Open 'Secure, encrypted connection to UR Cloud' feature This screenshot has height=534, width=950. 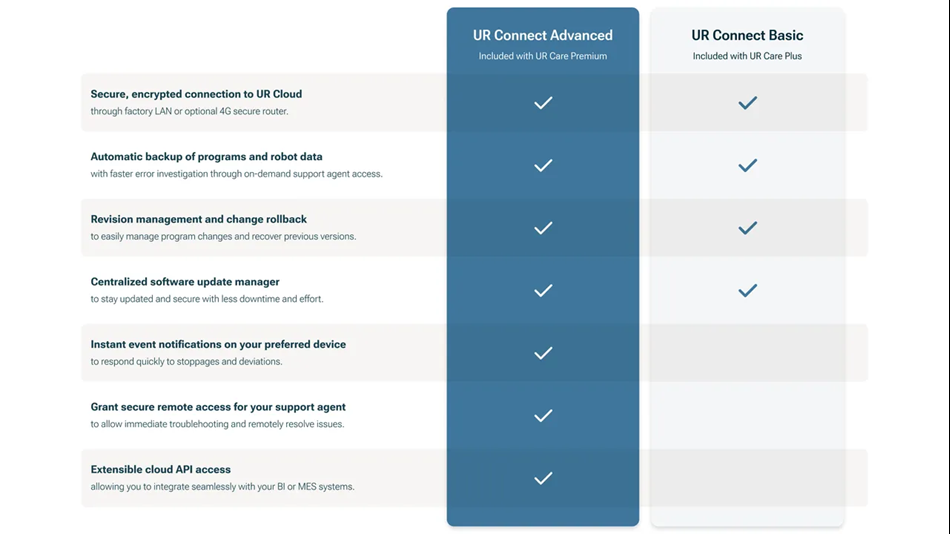coord(196,94)
